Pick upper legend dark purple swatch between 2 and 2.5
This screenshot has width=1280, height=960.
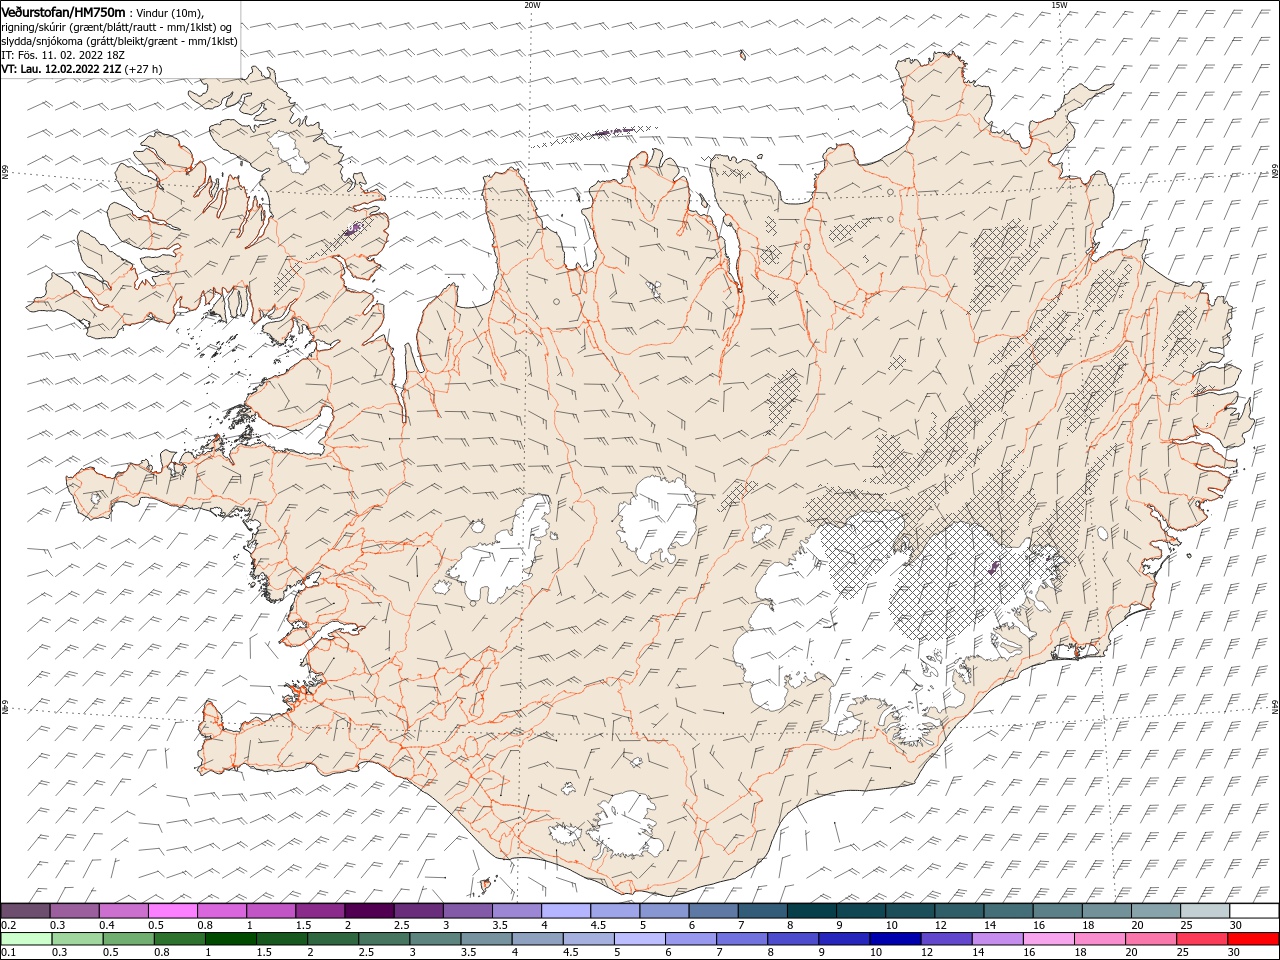[369, 911]
